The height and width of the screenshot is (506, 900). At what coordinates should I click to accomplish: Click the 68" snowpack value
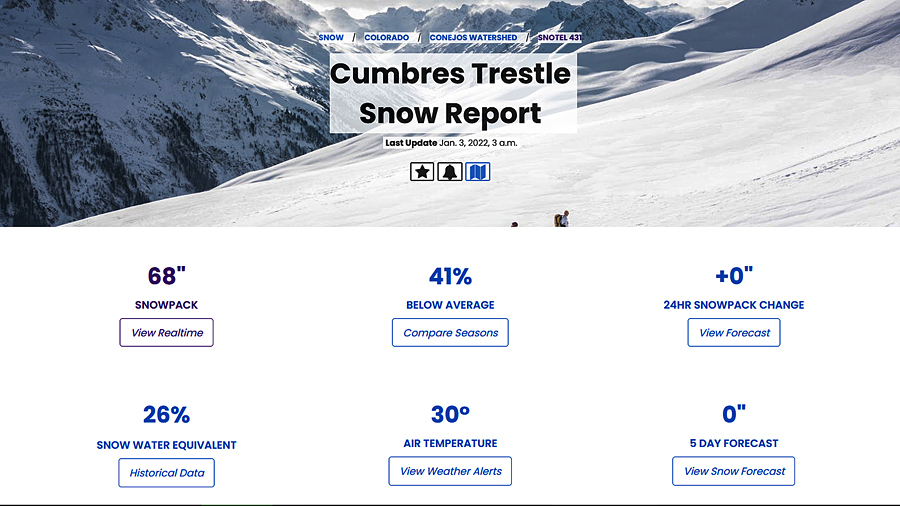coord(166,276)
